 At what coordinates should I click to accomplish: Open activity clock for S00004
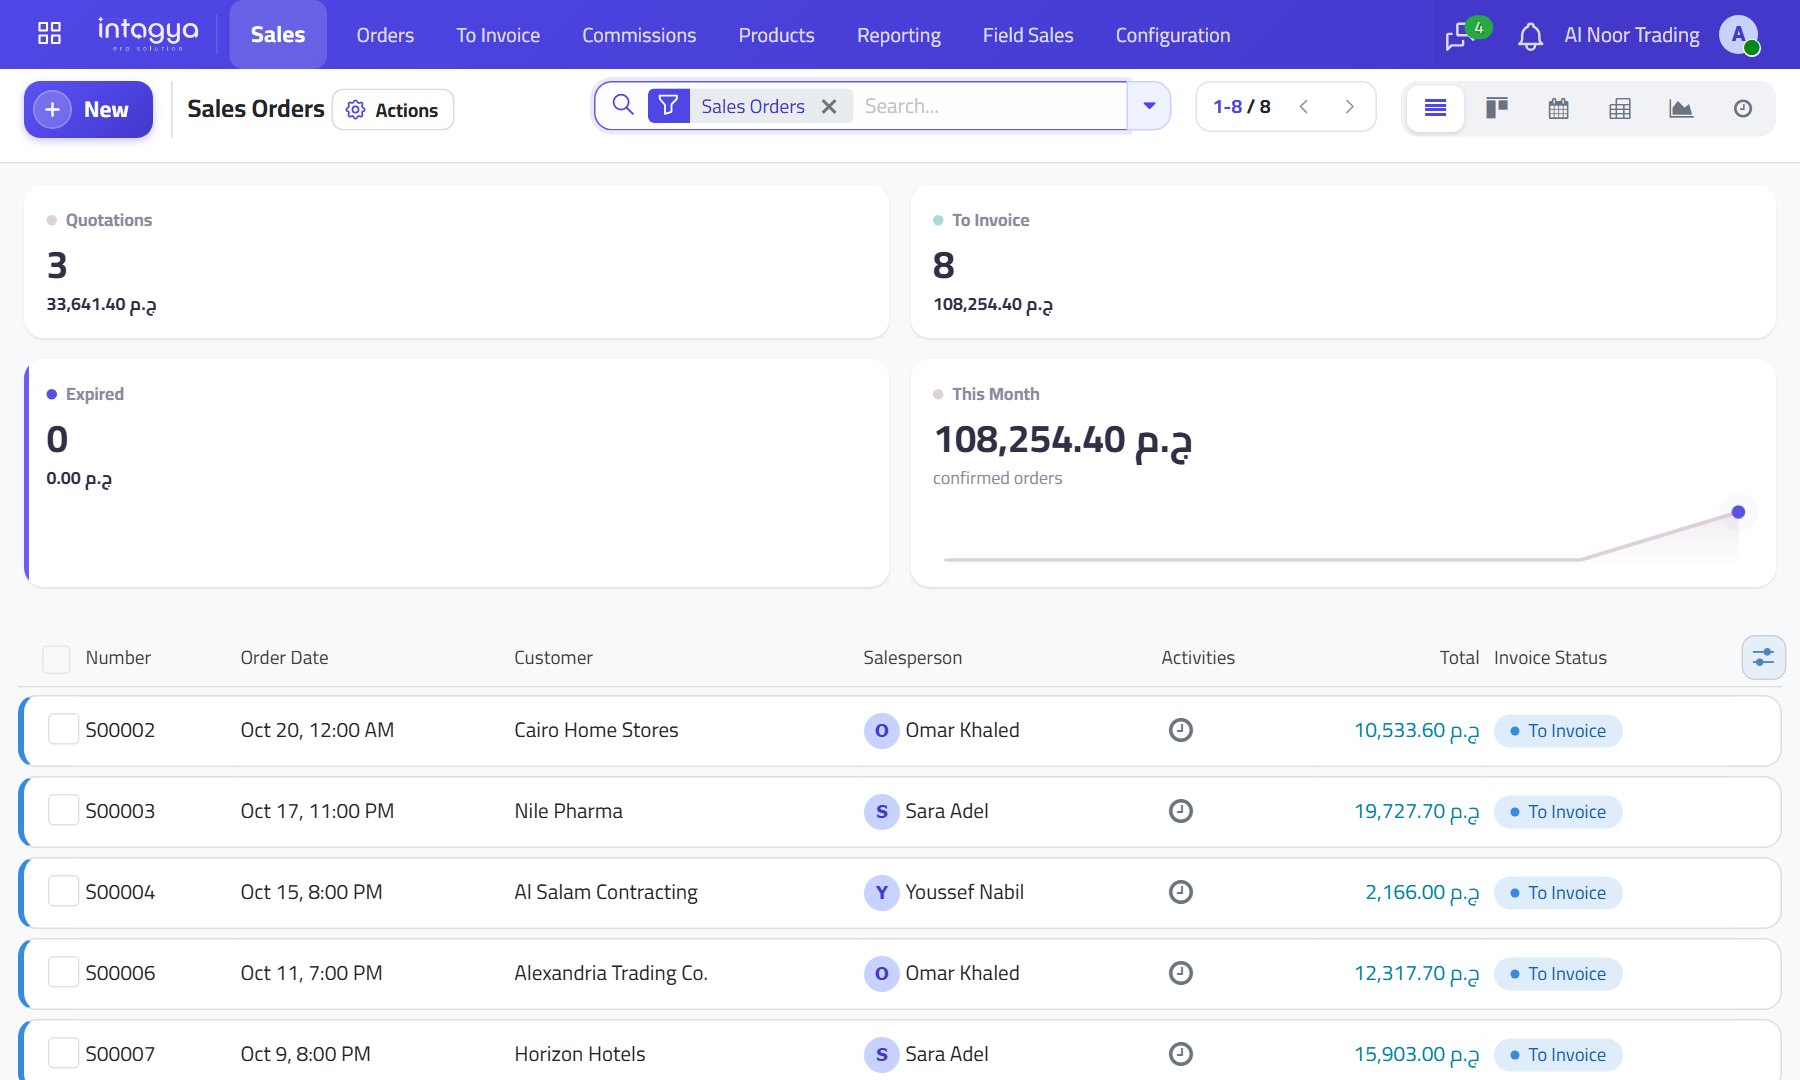pos(1181,892)
